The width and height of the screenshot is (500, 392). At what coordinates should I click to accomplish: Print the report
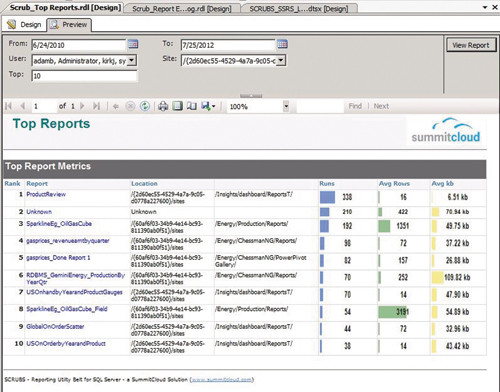pos(163,106)
